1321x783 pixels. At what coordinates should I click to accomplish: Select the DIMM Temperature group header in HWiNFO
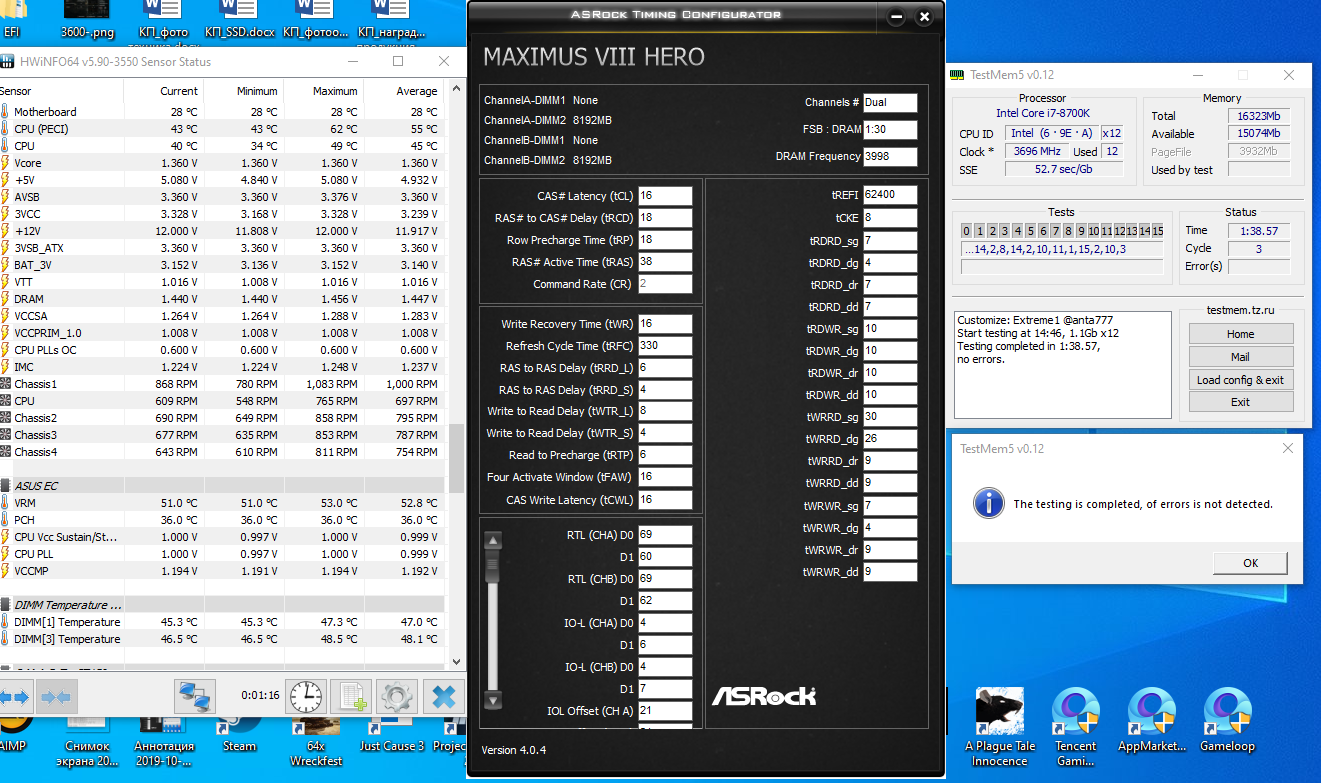222,605
